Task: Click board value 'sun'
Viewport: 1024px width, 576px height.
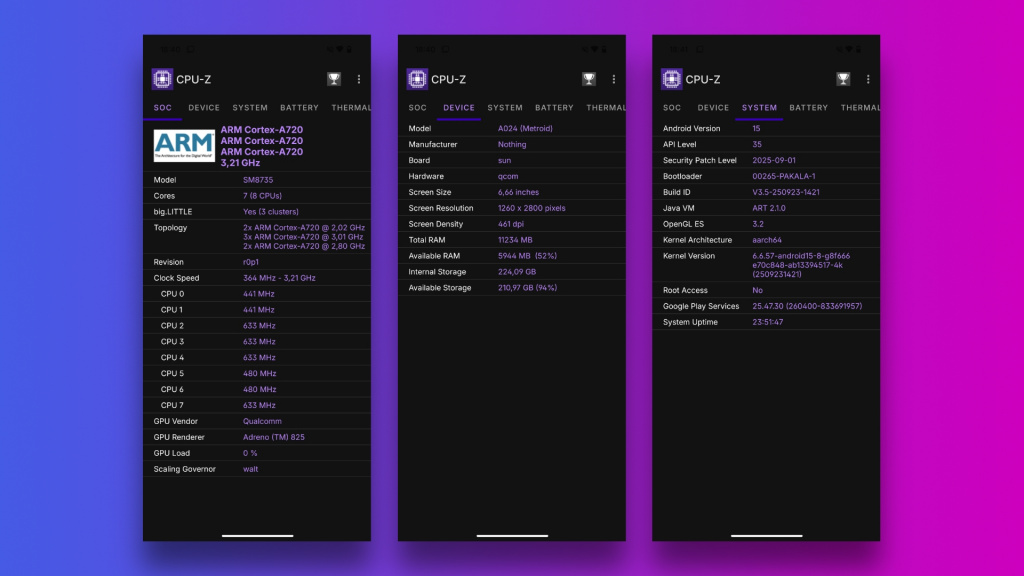Action: point(504,161)
